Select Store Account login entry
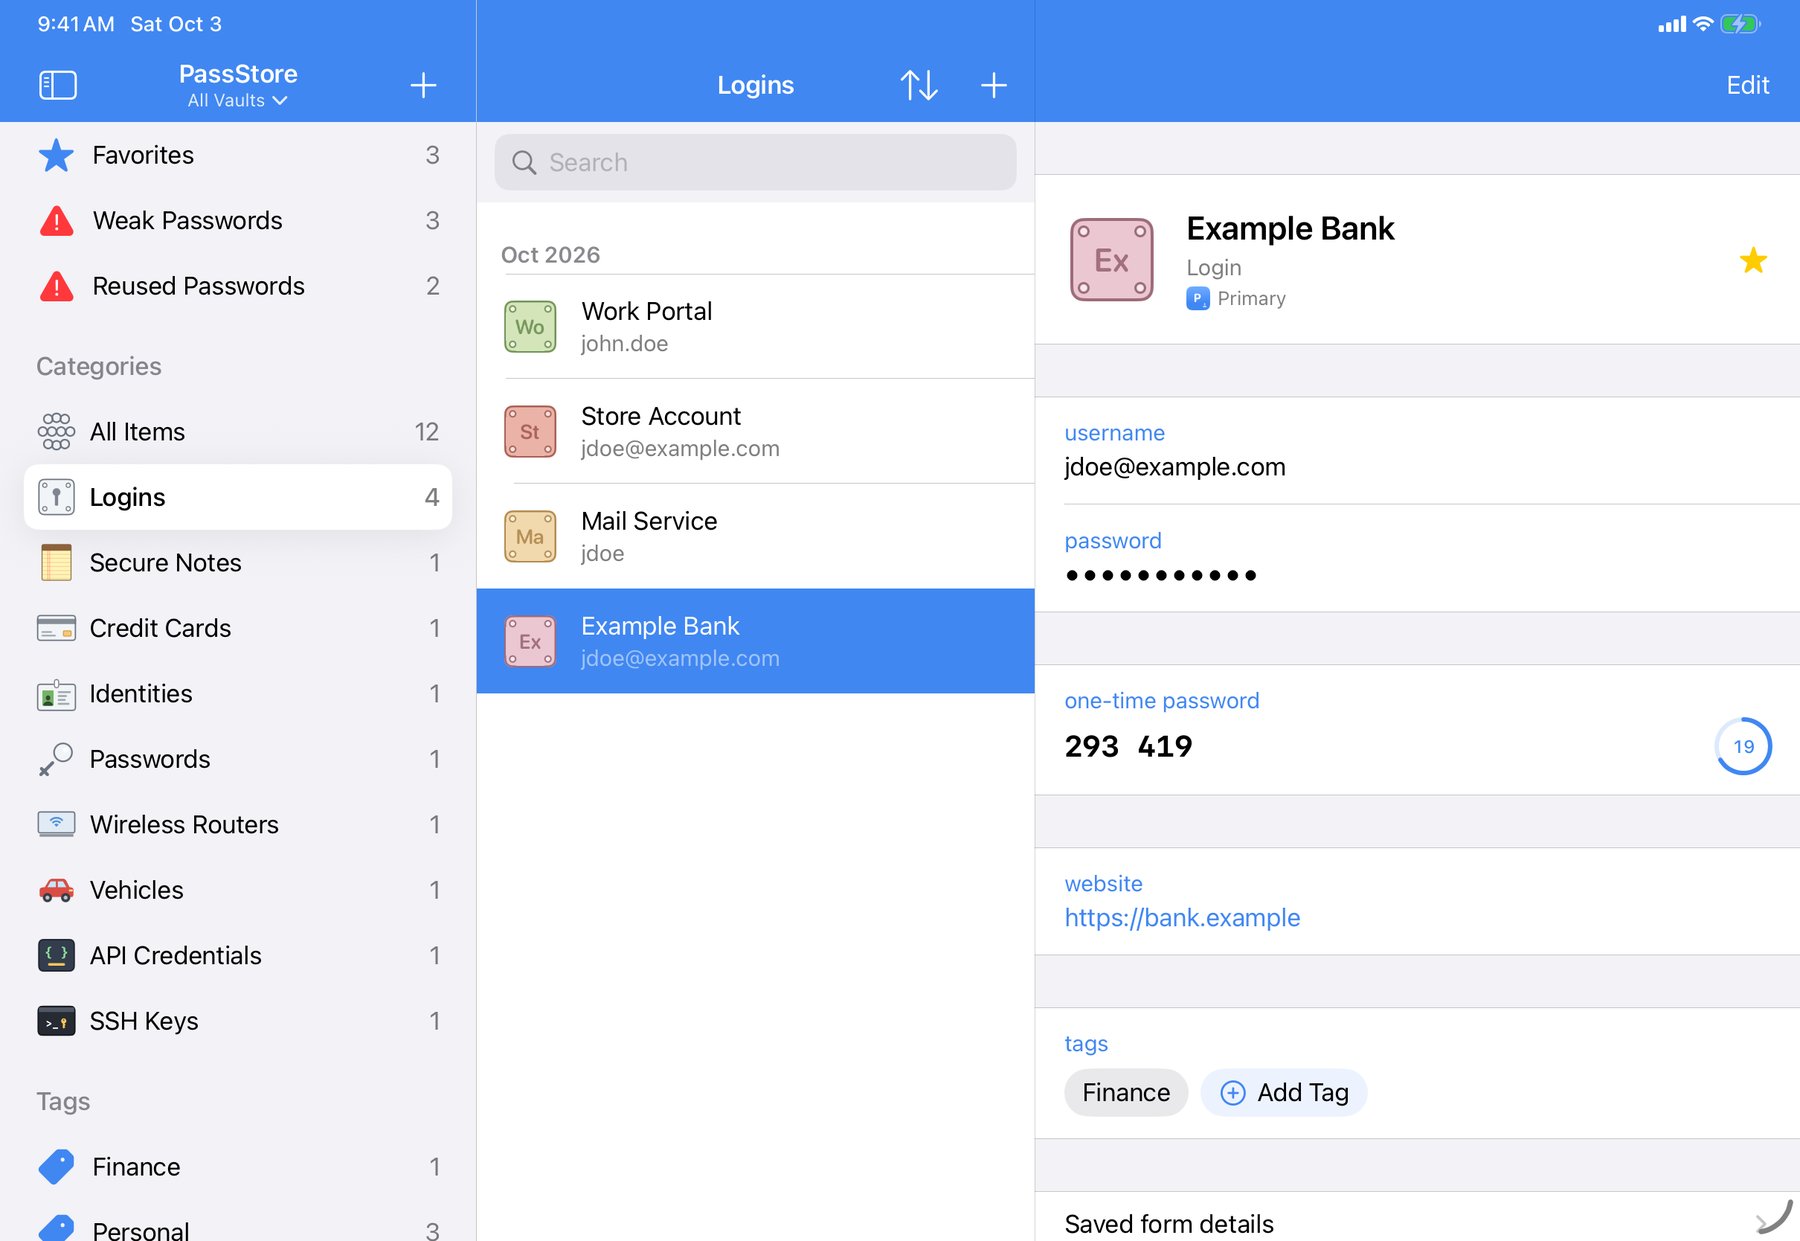This screenshot has height=1241, width=1800. click(x=756, y=432)
